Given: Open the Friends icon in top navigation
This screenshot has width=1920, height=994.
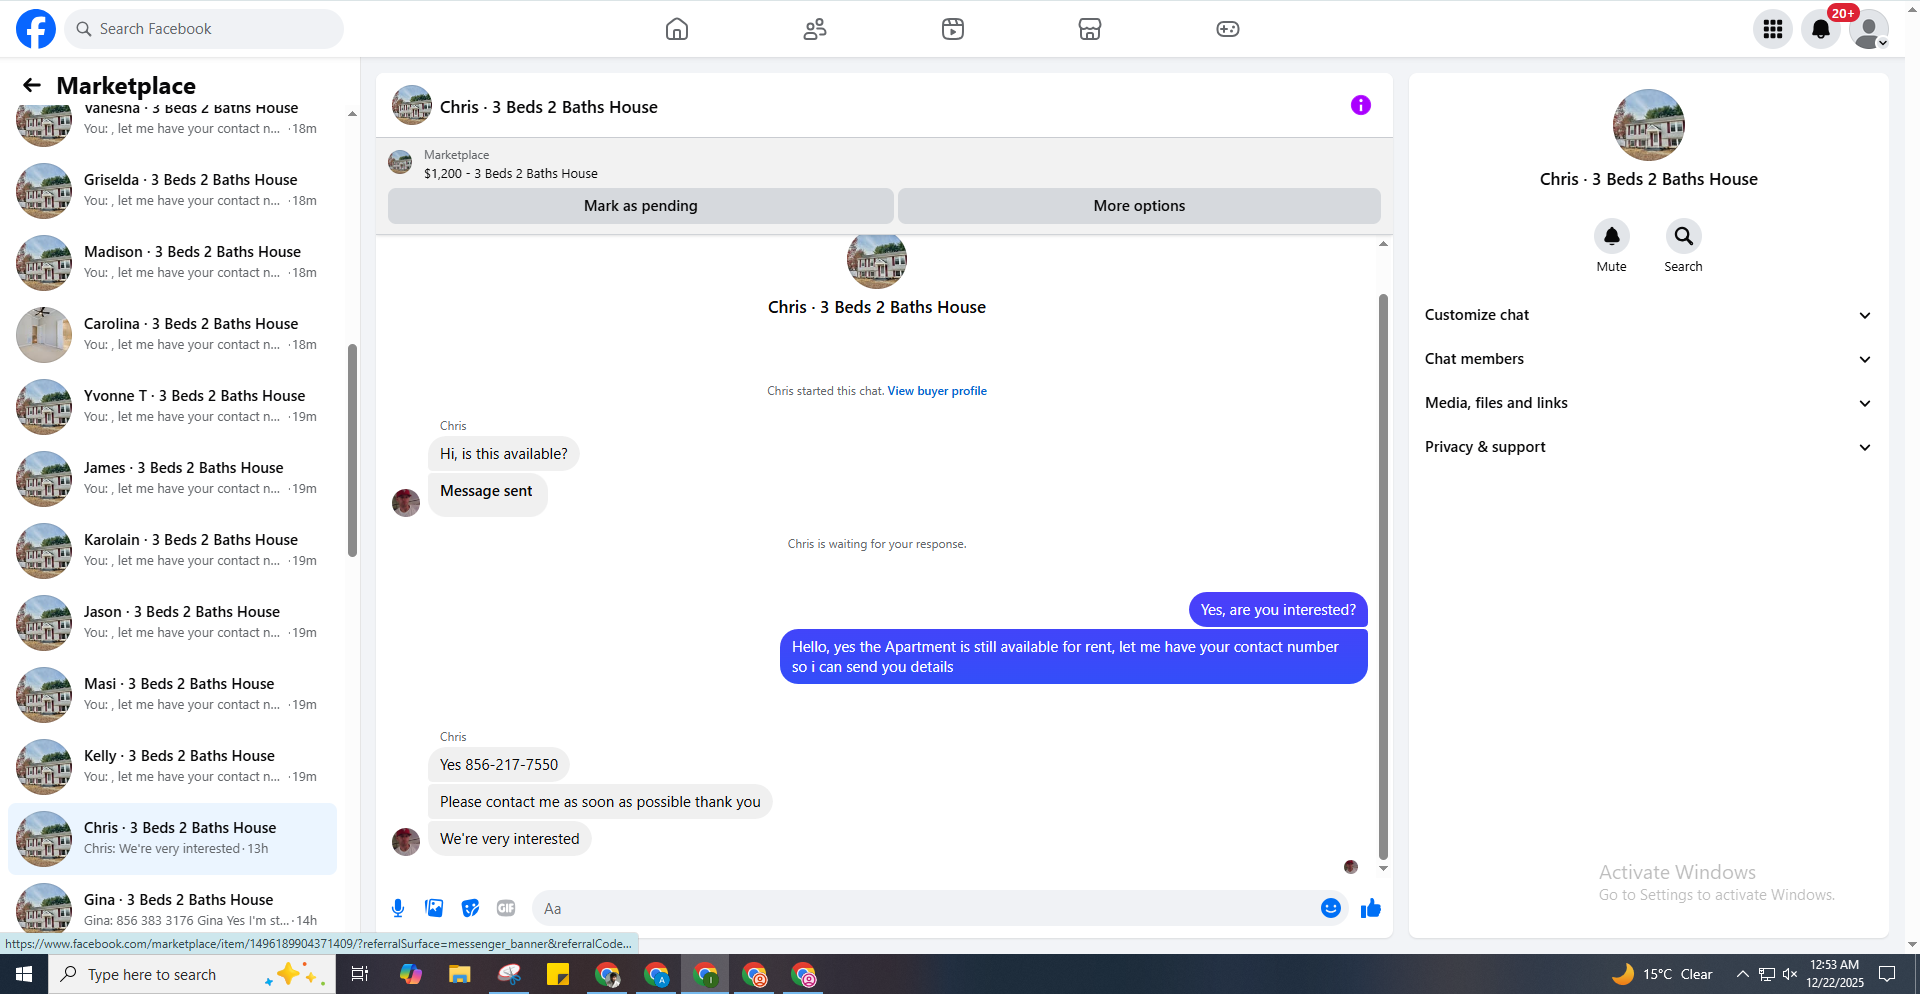Looking at the screenshot, I should click(815, 29).
